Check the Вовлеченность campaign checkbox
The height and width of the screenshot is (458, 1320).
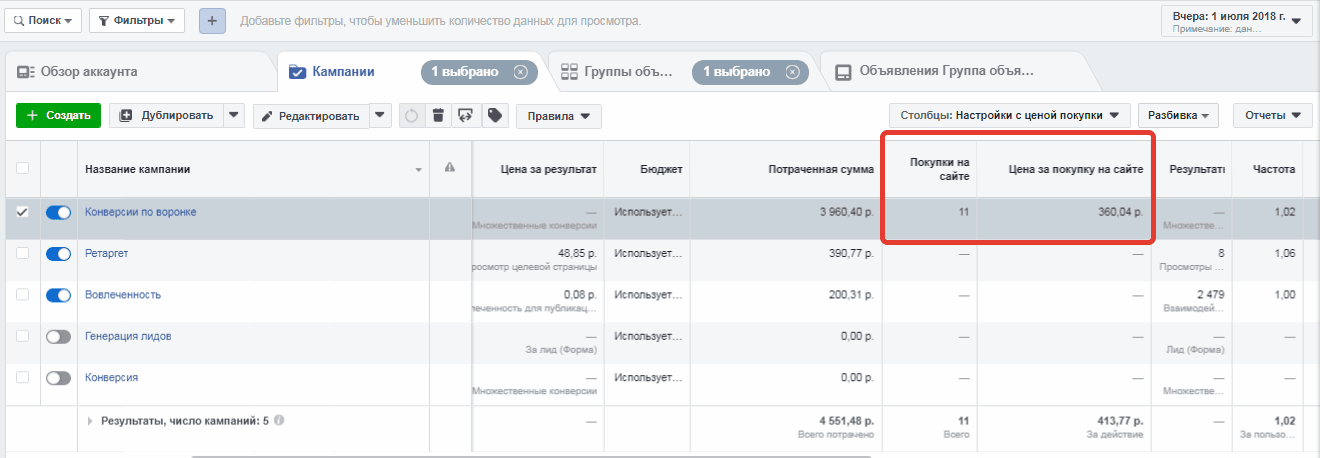(23, 295)
